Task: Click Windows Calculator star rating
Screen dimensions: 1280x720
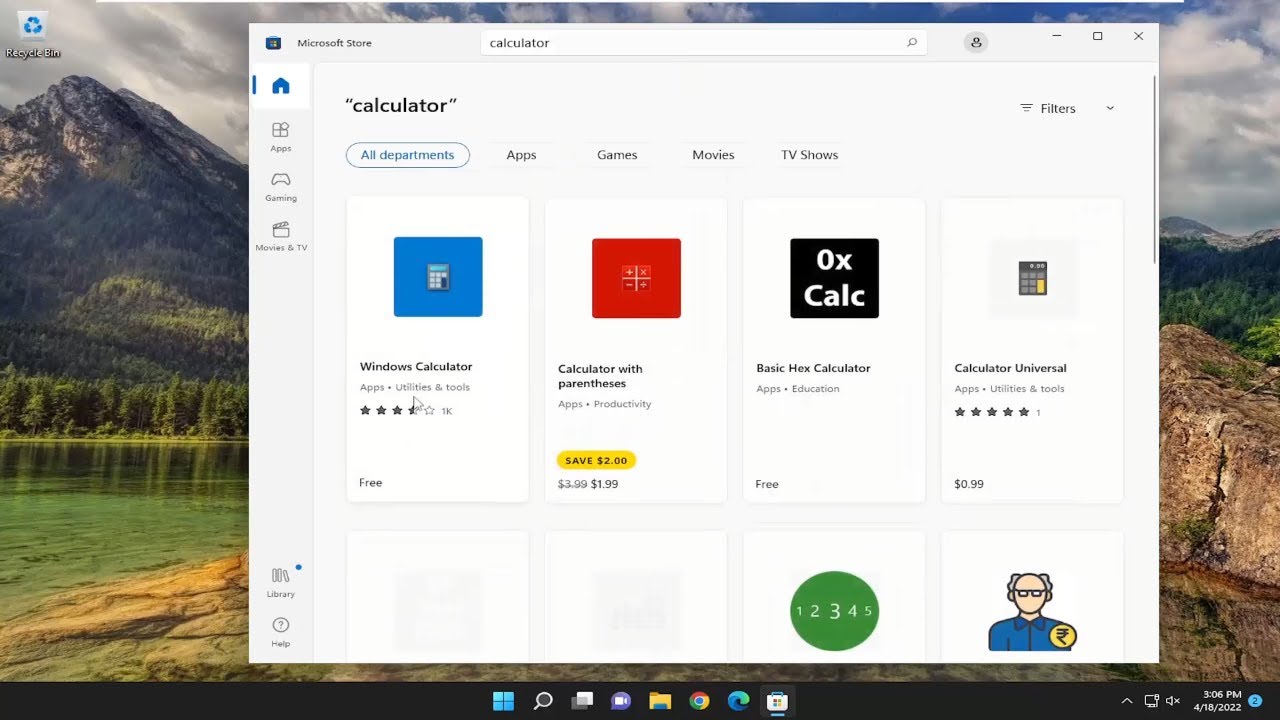Action: pyautogui.click(x=397, y=410)
